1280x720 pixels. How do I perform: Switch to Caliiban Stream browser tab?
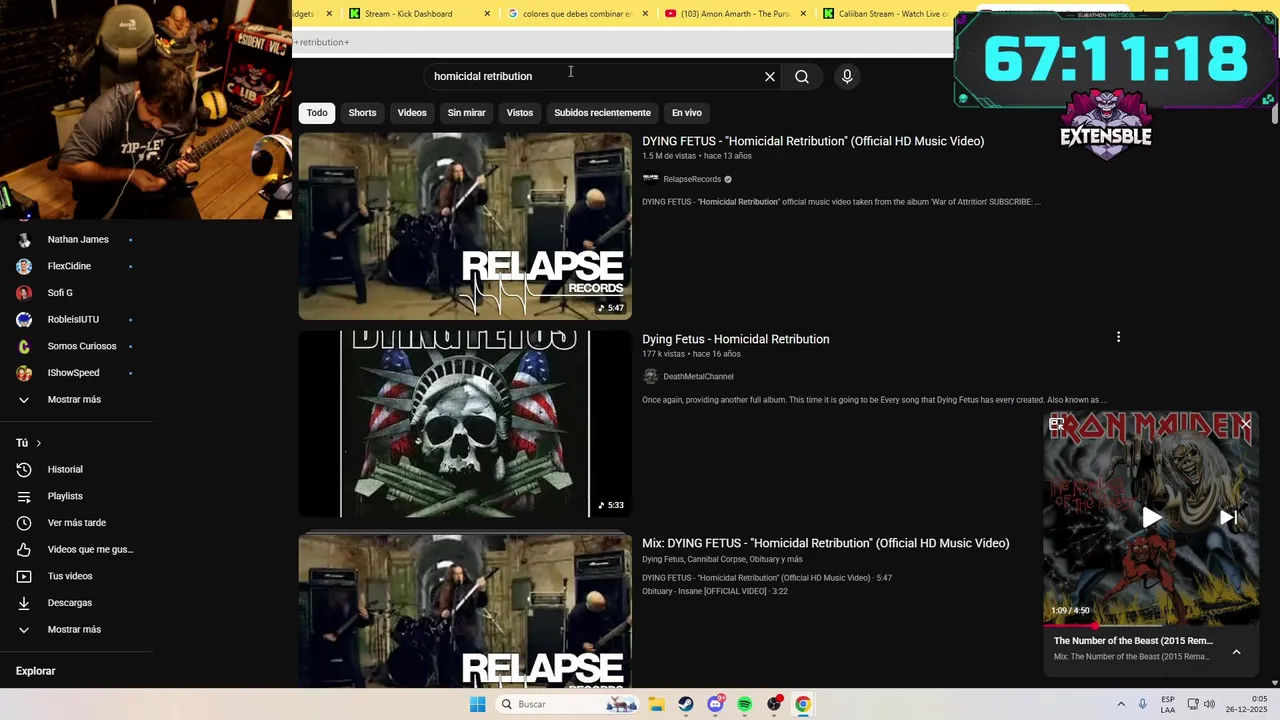[885, 14]
